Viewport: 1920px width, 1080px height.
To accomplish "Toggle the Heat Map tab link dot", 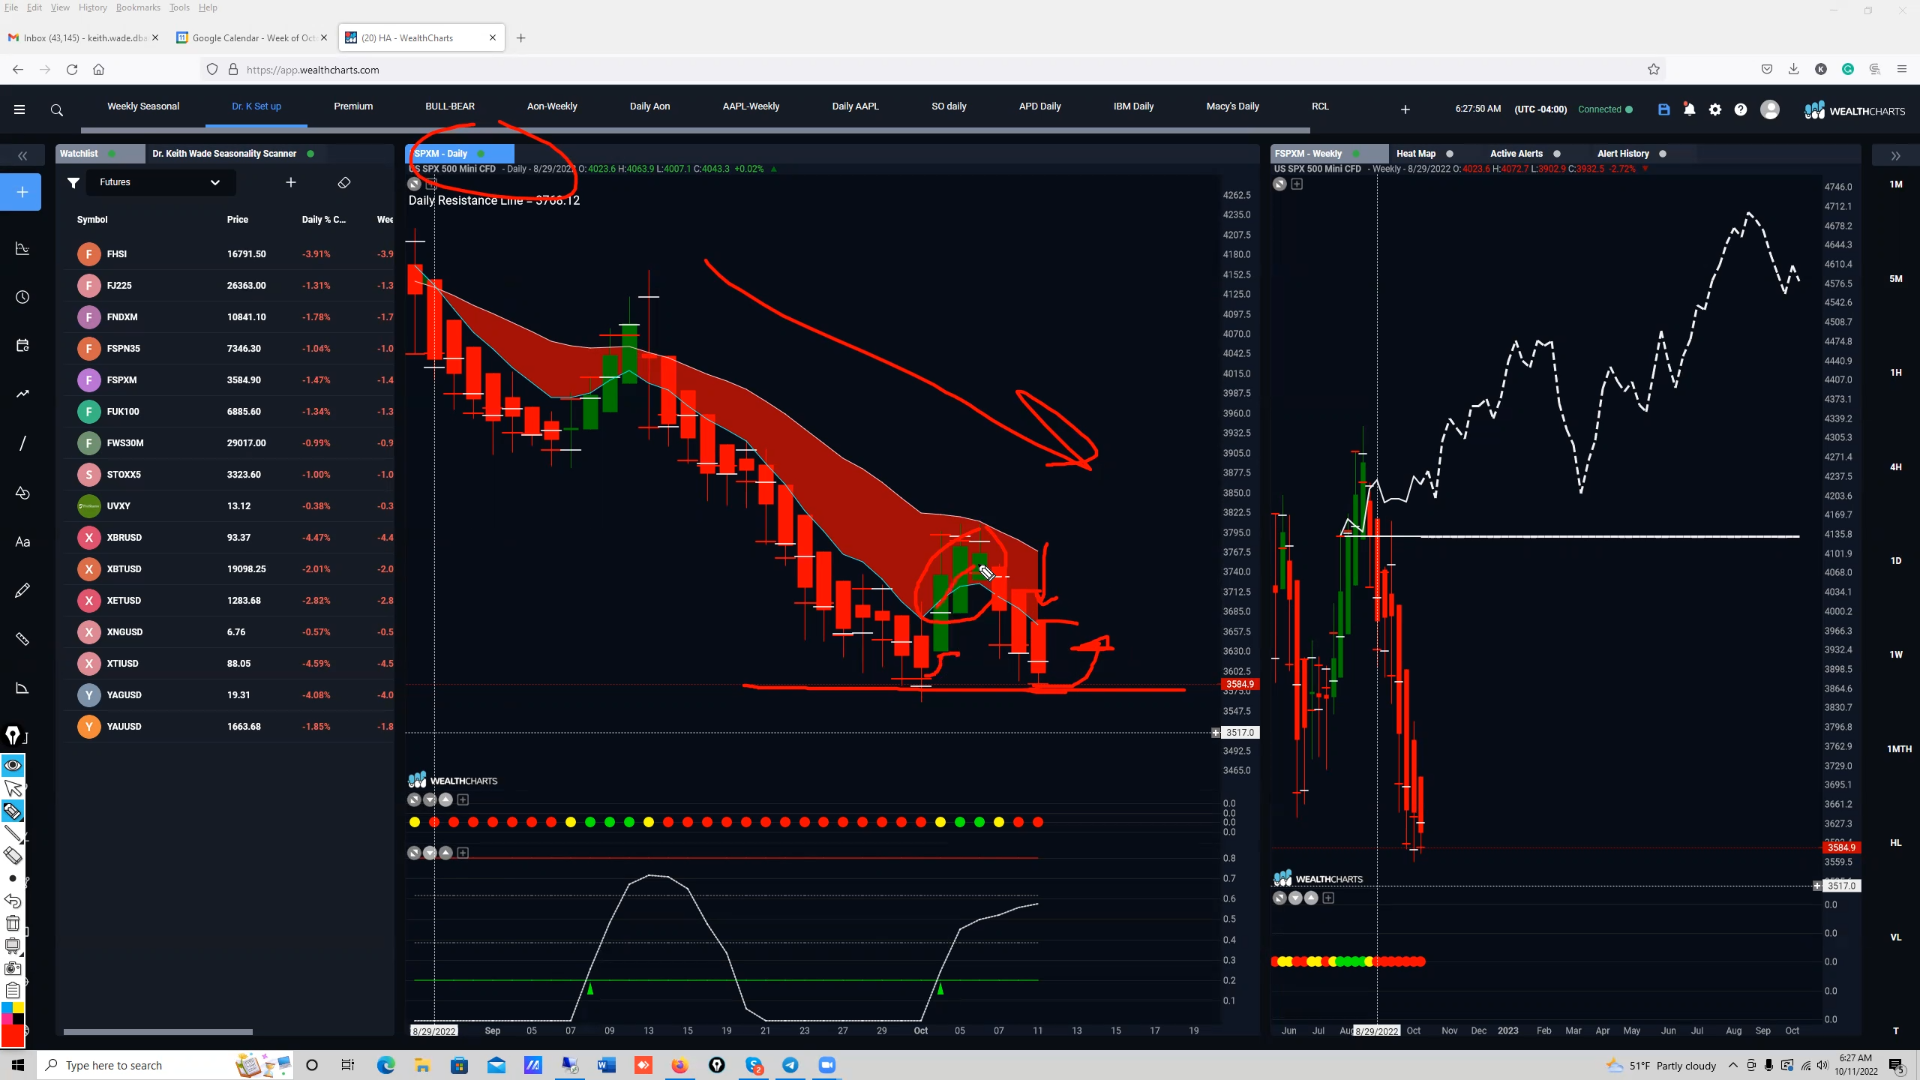I will tap(1450, 153).
